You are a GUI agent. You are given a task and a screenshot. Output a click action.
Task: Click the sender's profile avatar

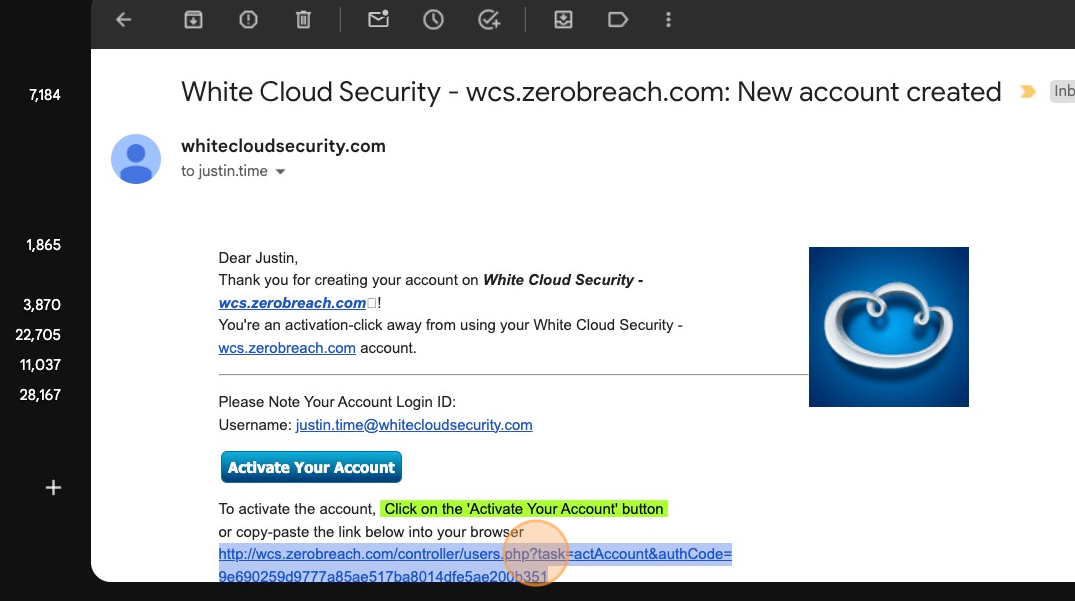tap(136, 159)
